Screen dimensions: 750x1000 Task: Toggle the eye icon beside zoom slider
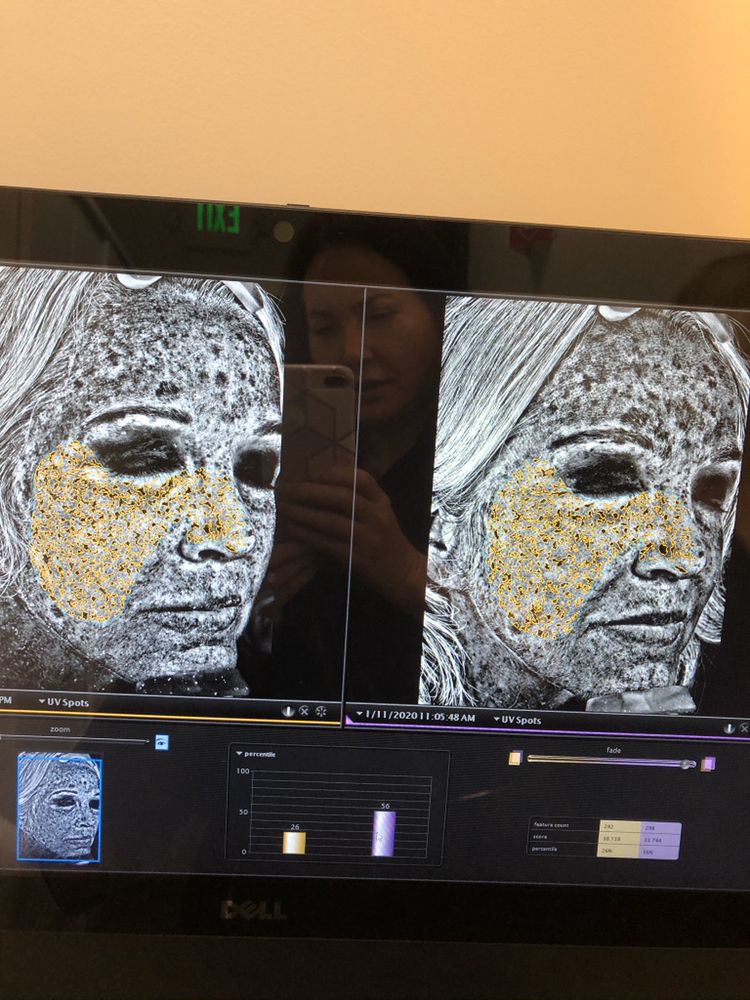(x=161, y=742)
